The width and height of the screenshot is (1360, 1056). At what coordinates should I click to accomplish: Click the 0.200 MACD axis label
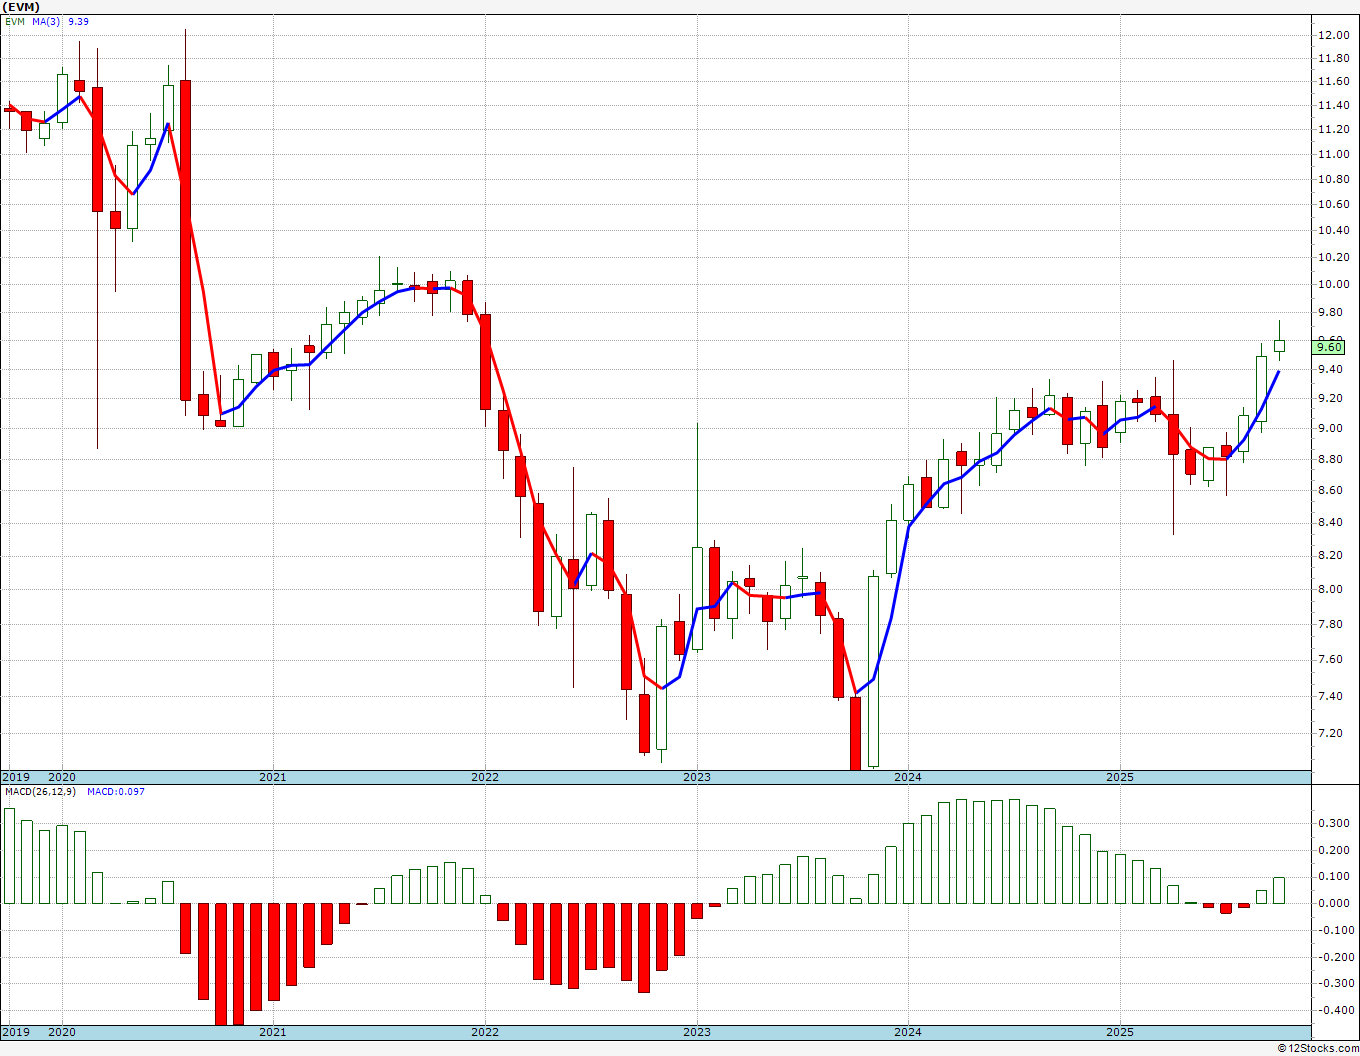tap(1334, 850)
